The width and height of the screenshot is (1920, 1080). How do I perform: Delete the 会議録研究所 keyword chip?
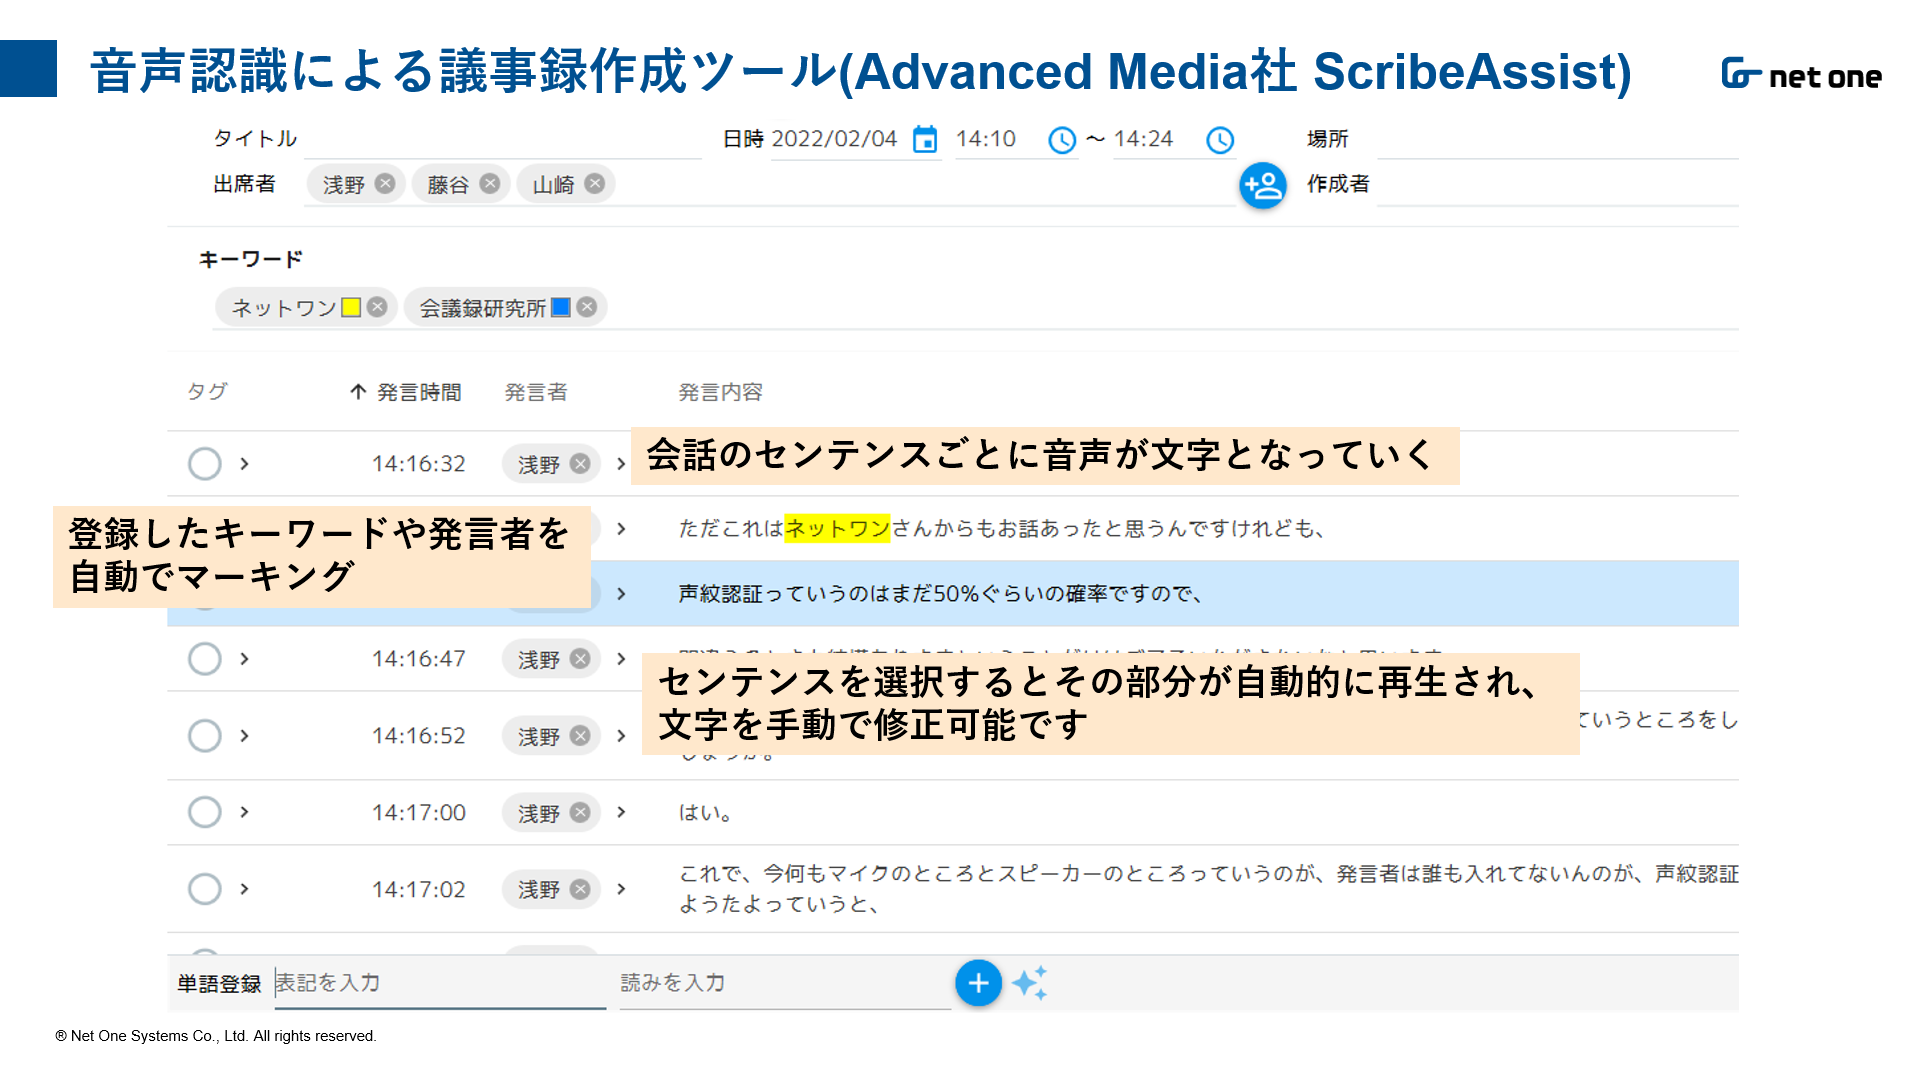(587, 307)
